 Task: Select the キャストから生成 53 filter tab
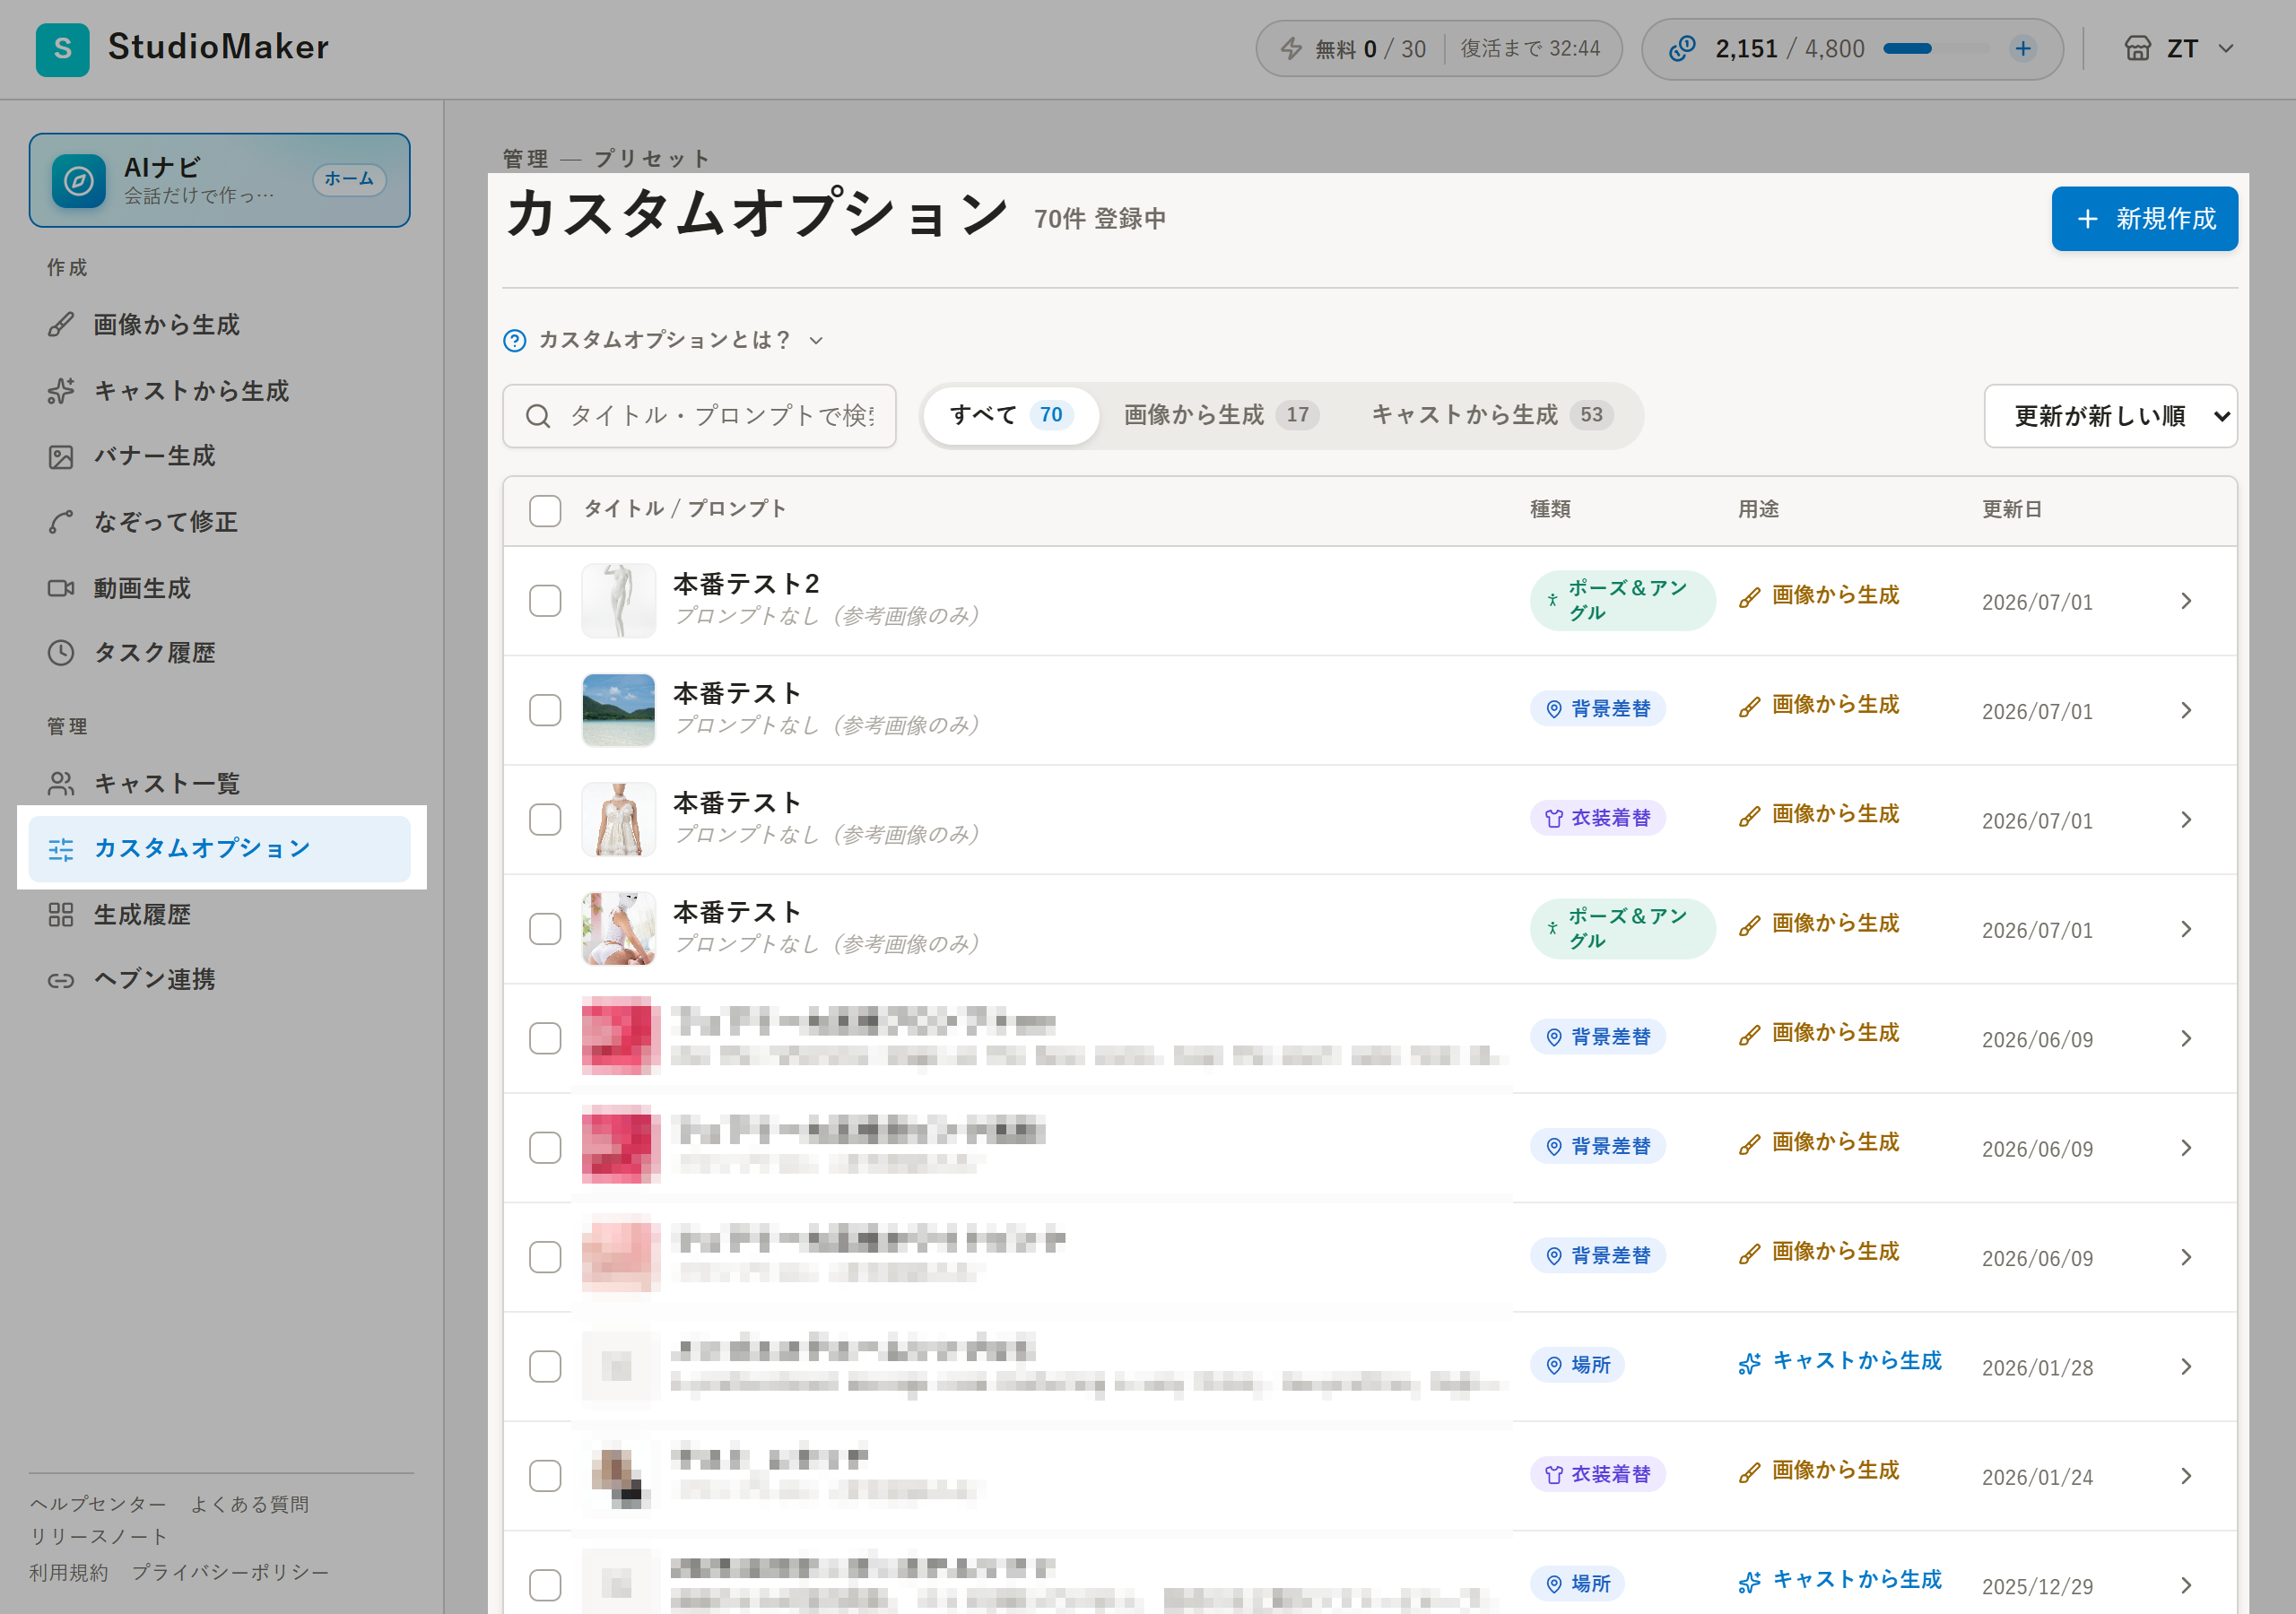point(1492,415)
